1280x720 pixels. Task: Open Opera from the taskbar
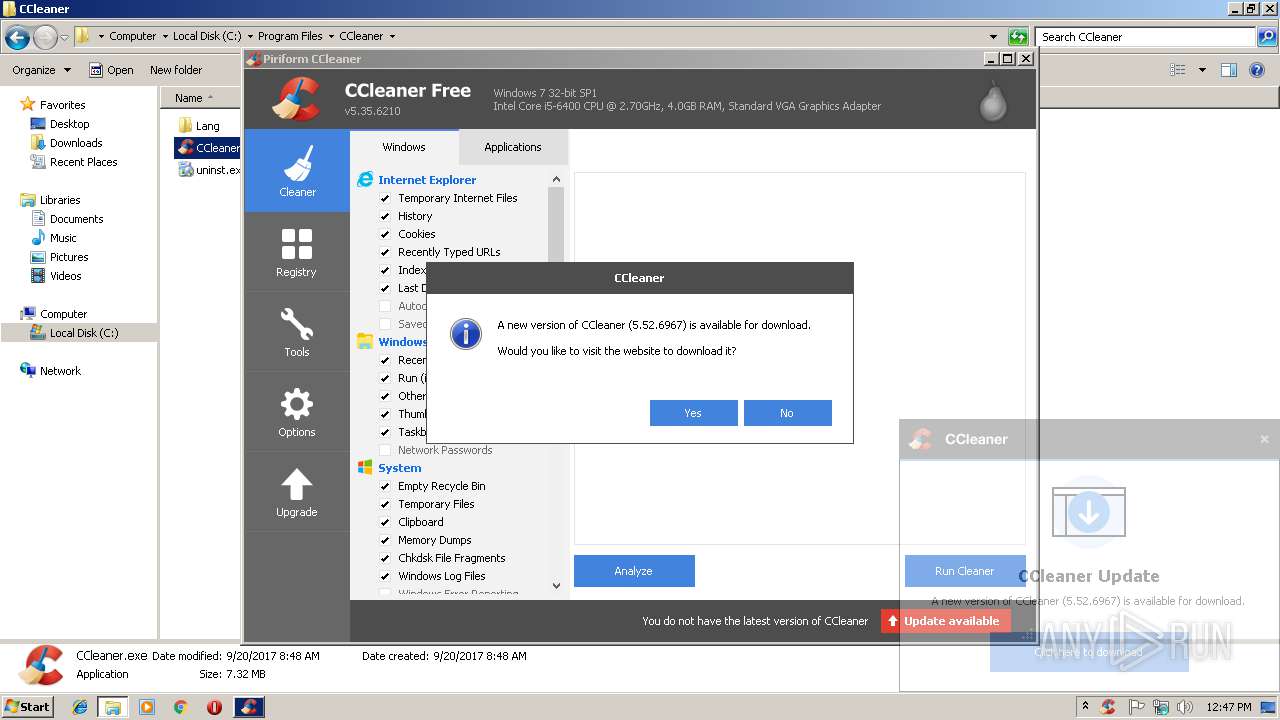point(214,707)
